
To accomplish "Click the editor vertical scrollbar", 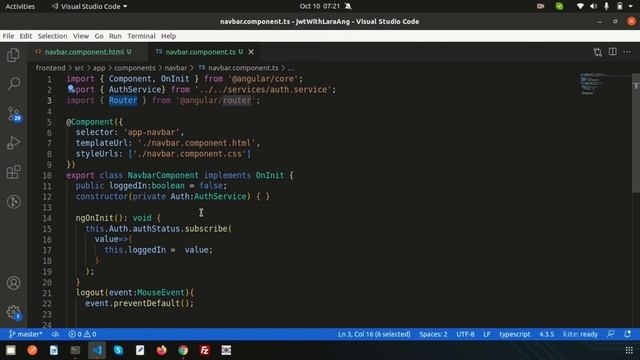I will [636, 133].
